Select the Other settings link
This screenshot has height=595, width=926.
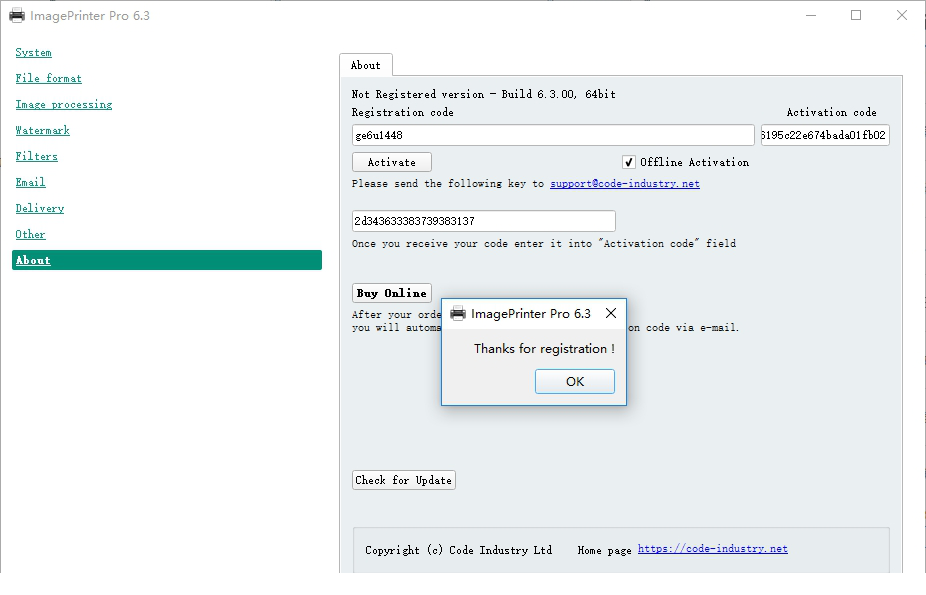[x=30, y=234]
